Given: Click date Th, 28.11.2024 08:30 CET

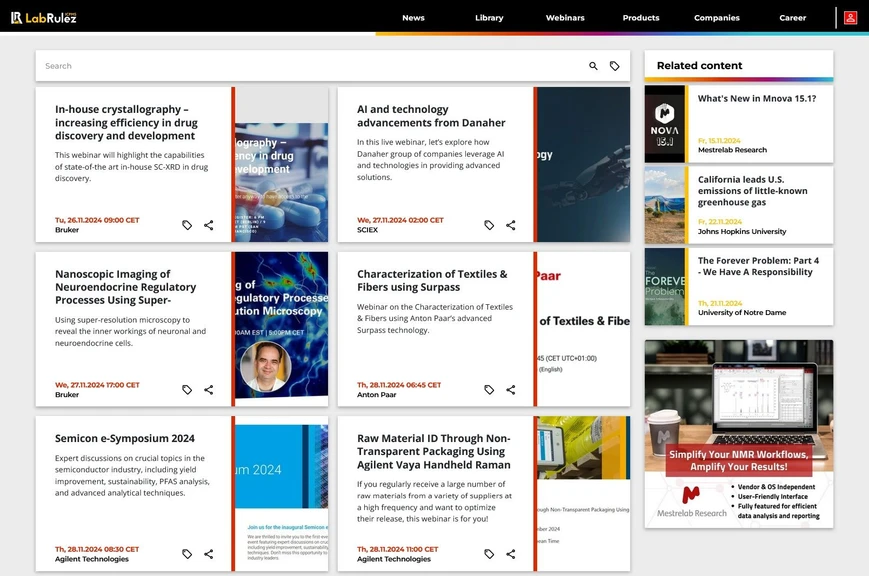Looking at the screenshot, I should point(97,549).
